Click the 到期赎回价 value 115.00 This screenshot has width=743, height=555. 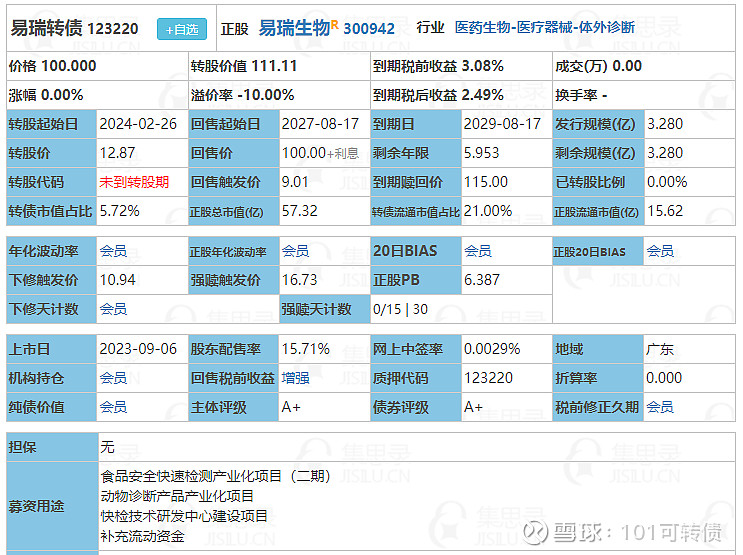click(486, 182)
